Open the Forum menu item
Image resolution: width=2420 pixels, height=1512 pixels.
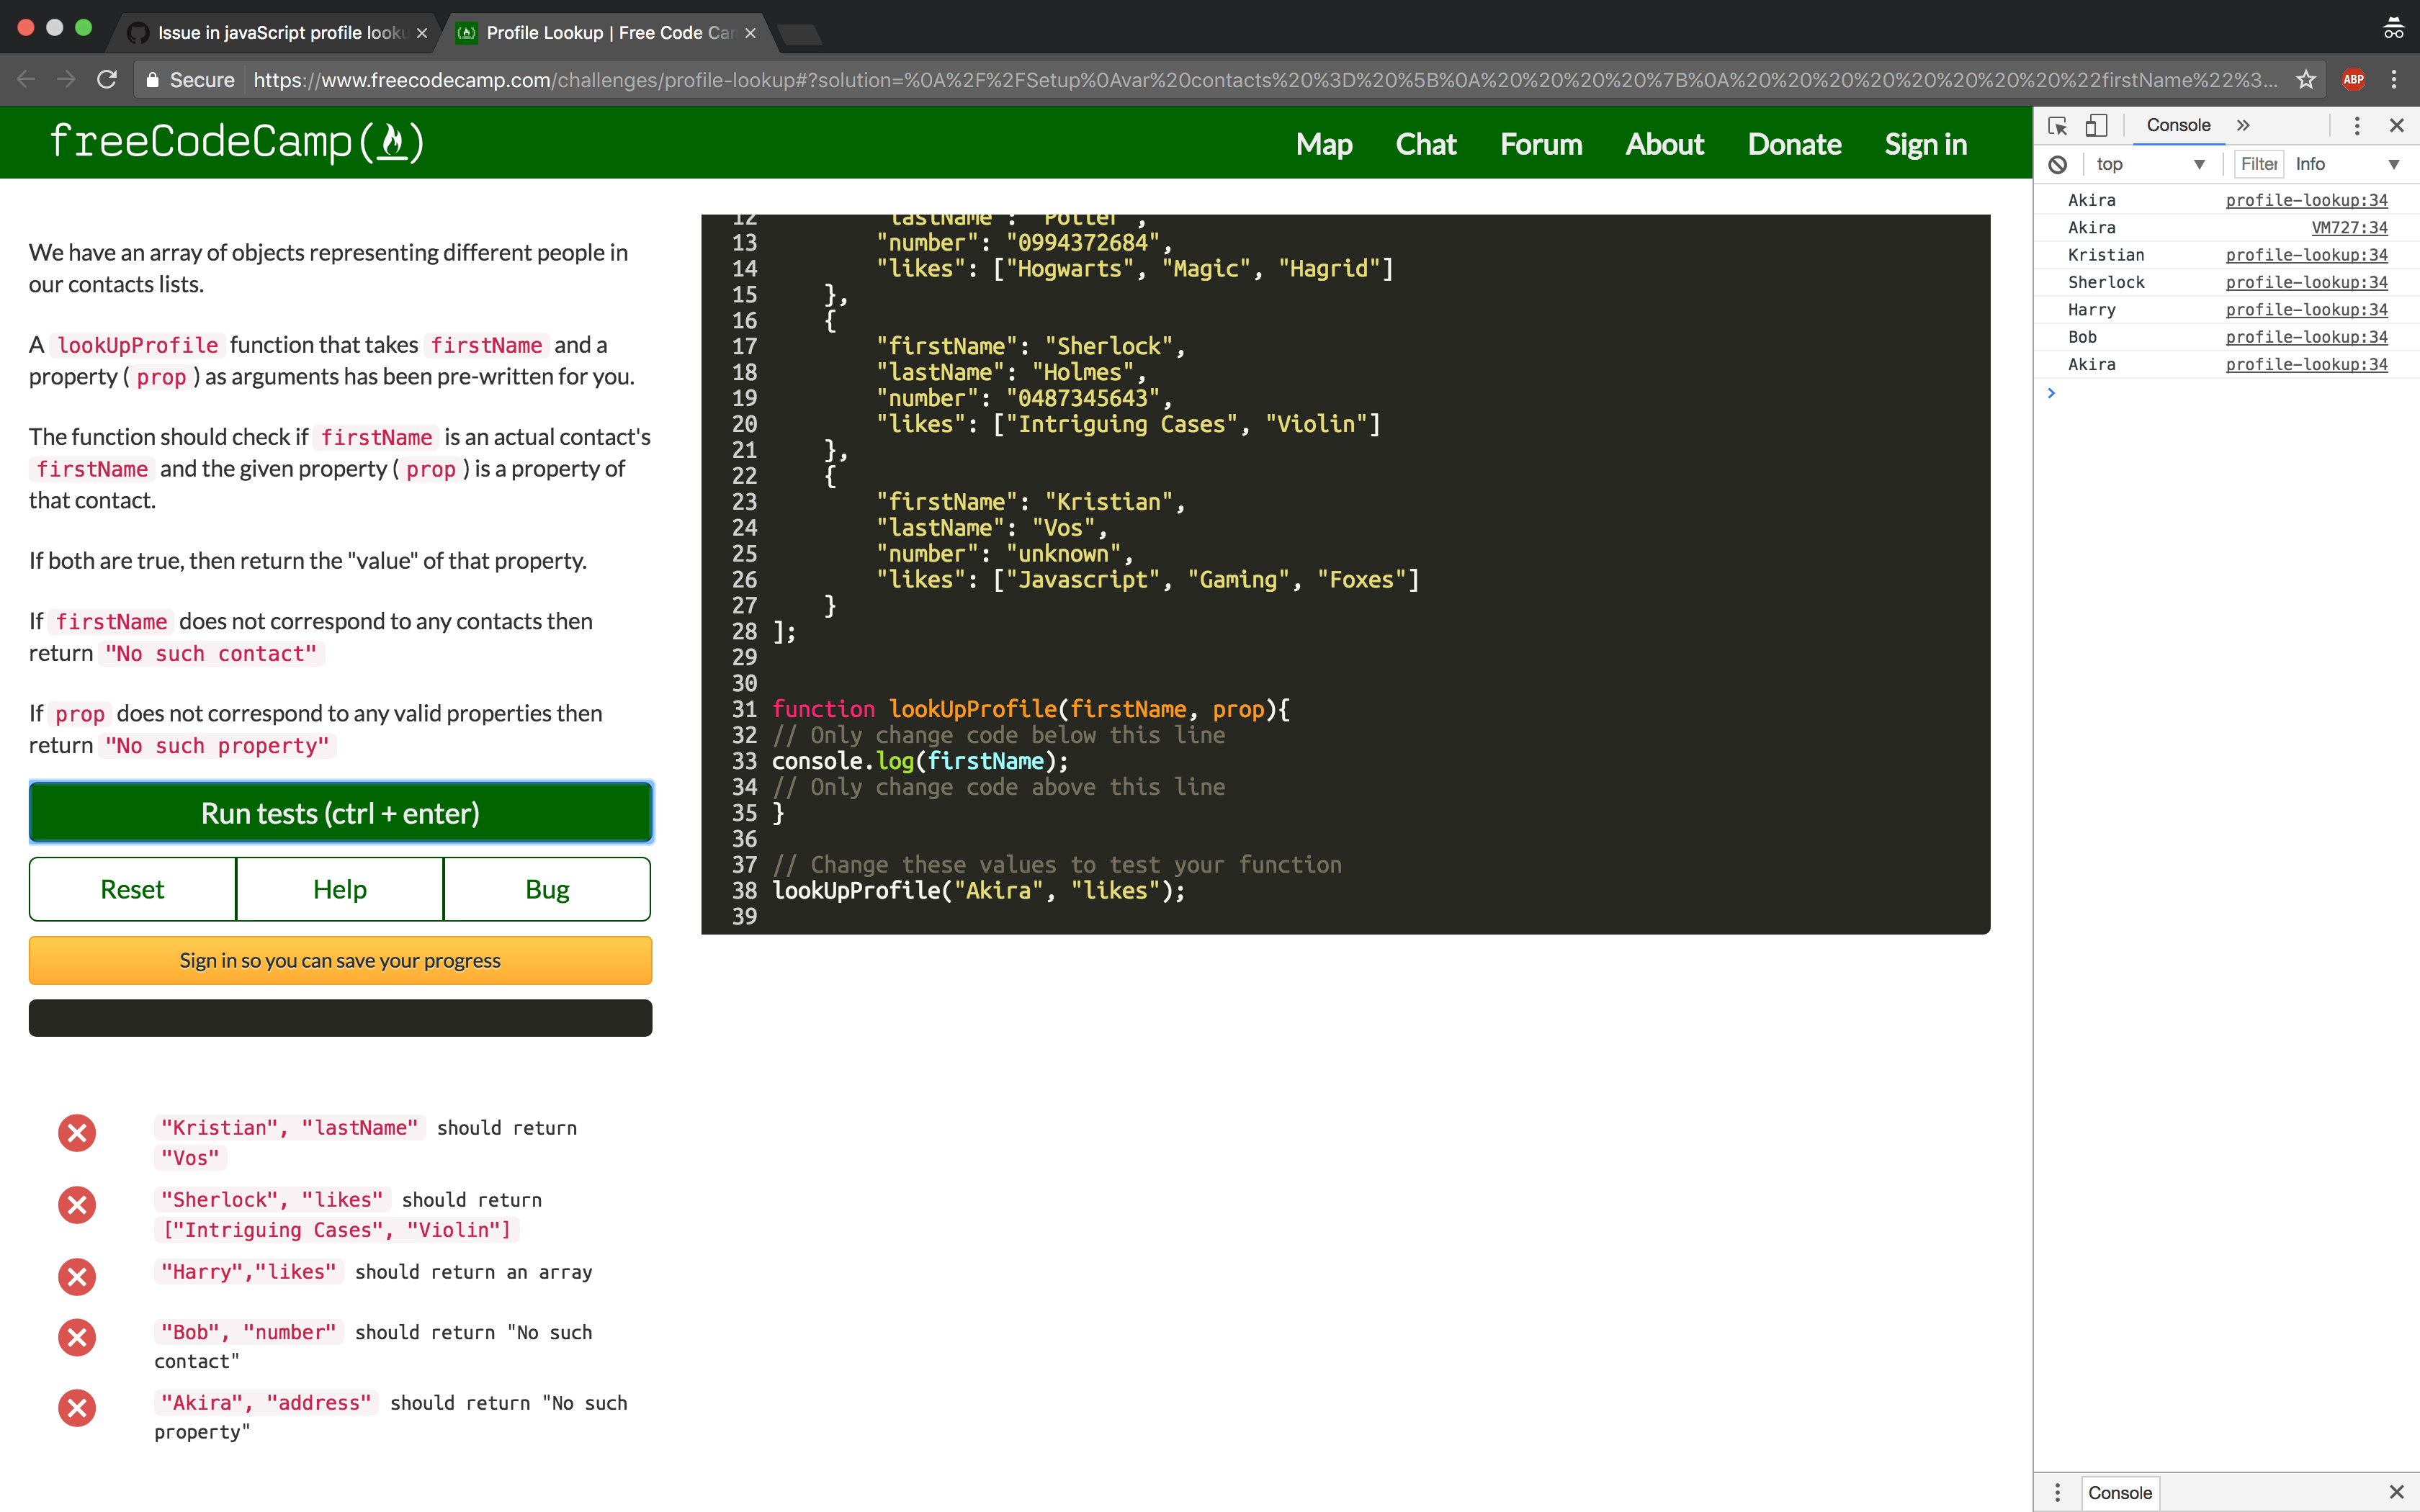point(1540,144)
